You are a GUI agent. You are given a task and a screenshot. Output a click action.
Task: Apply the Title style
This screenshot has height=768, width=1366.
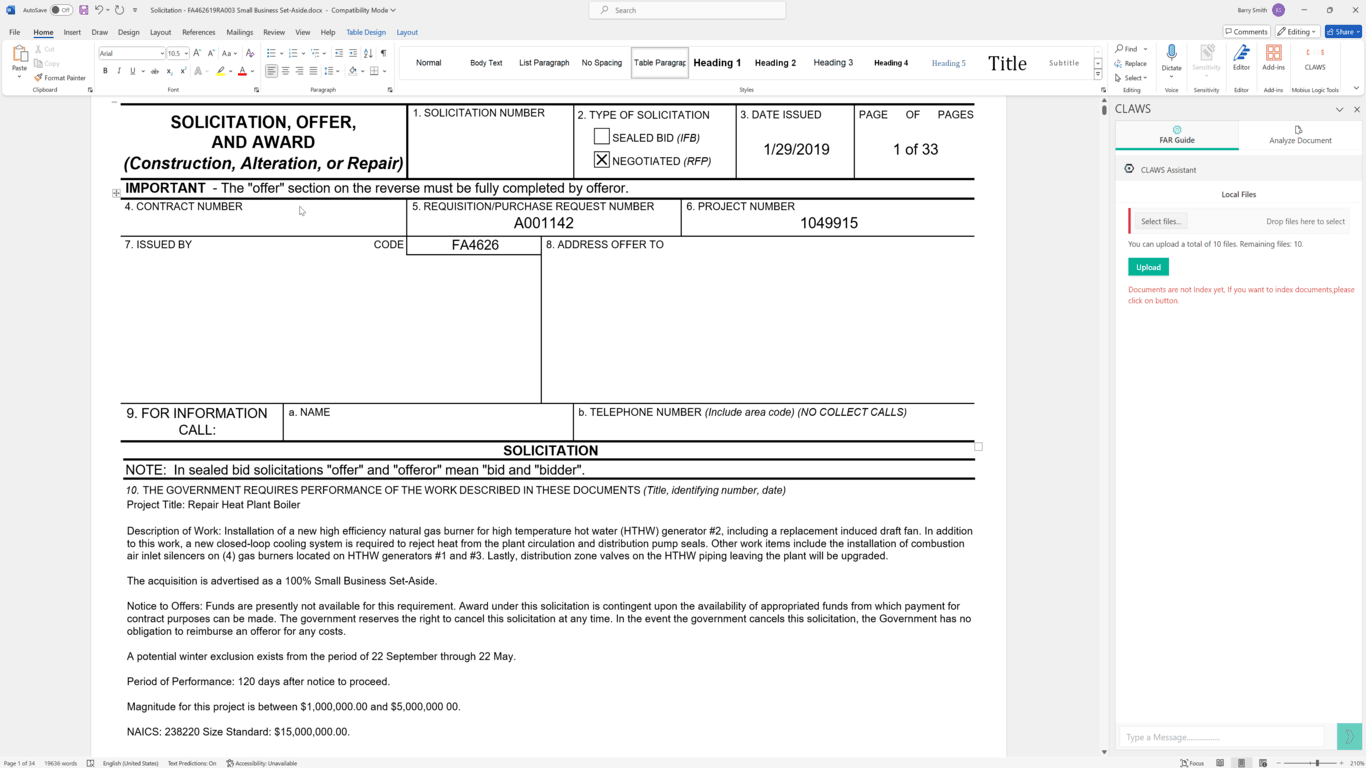coord(1007,63)
